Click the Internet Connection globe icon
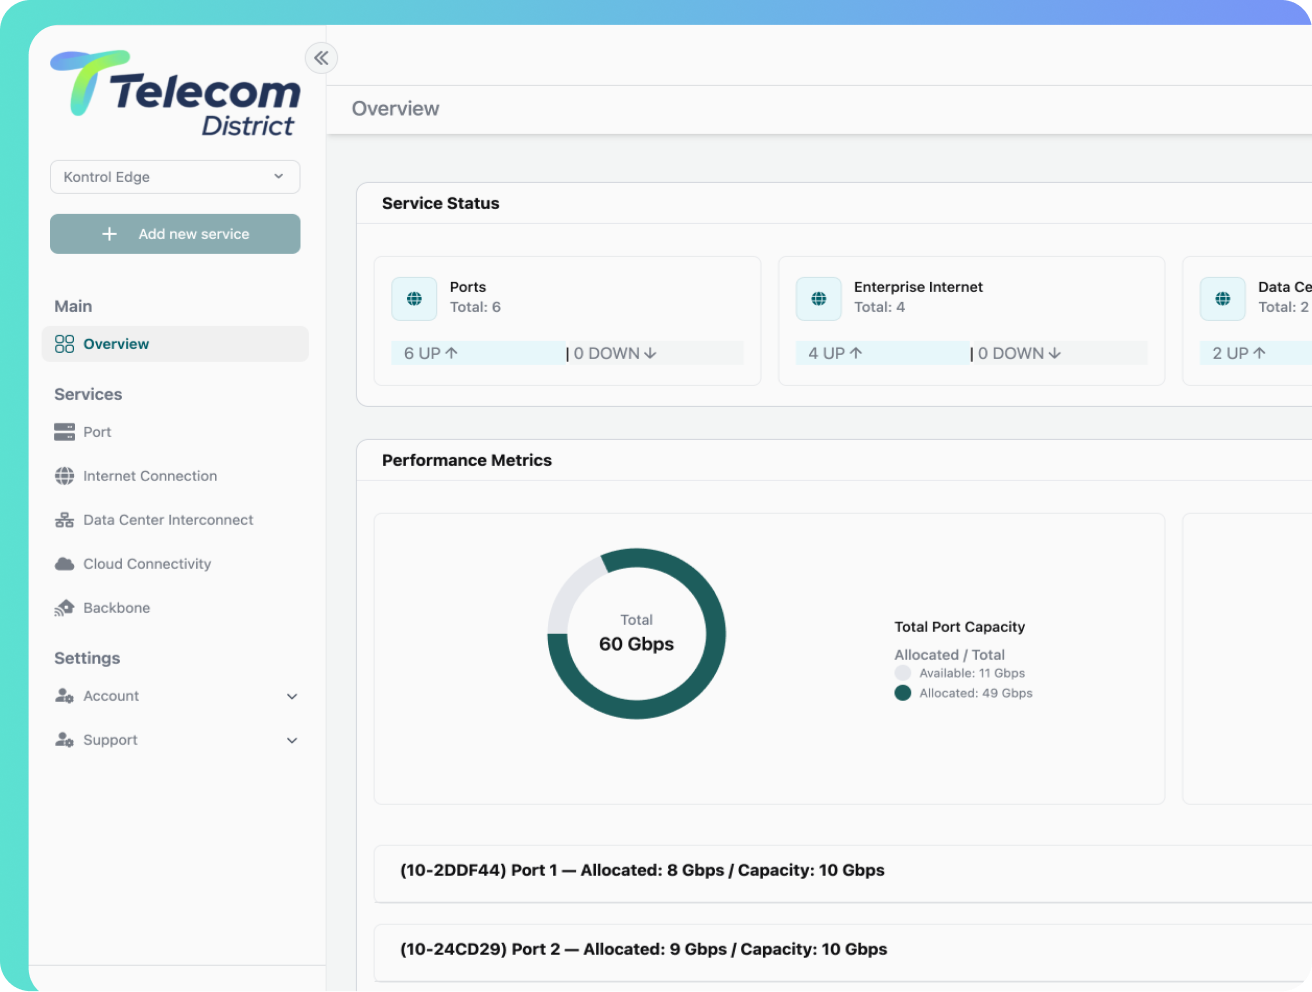The width and height of the screenshot is (1312, 992). coord(64,476)
